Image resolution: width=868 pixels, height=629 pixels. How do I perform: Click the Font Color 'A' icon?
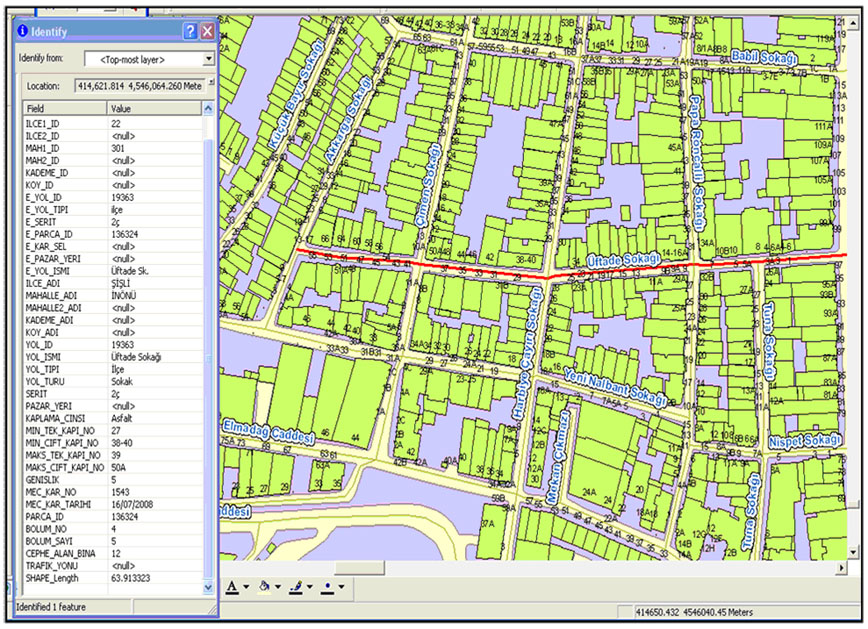[x=232, y=587]
